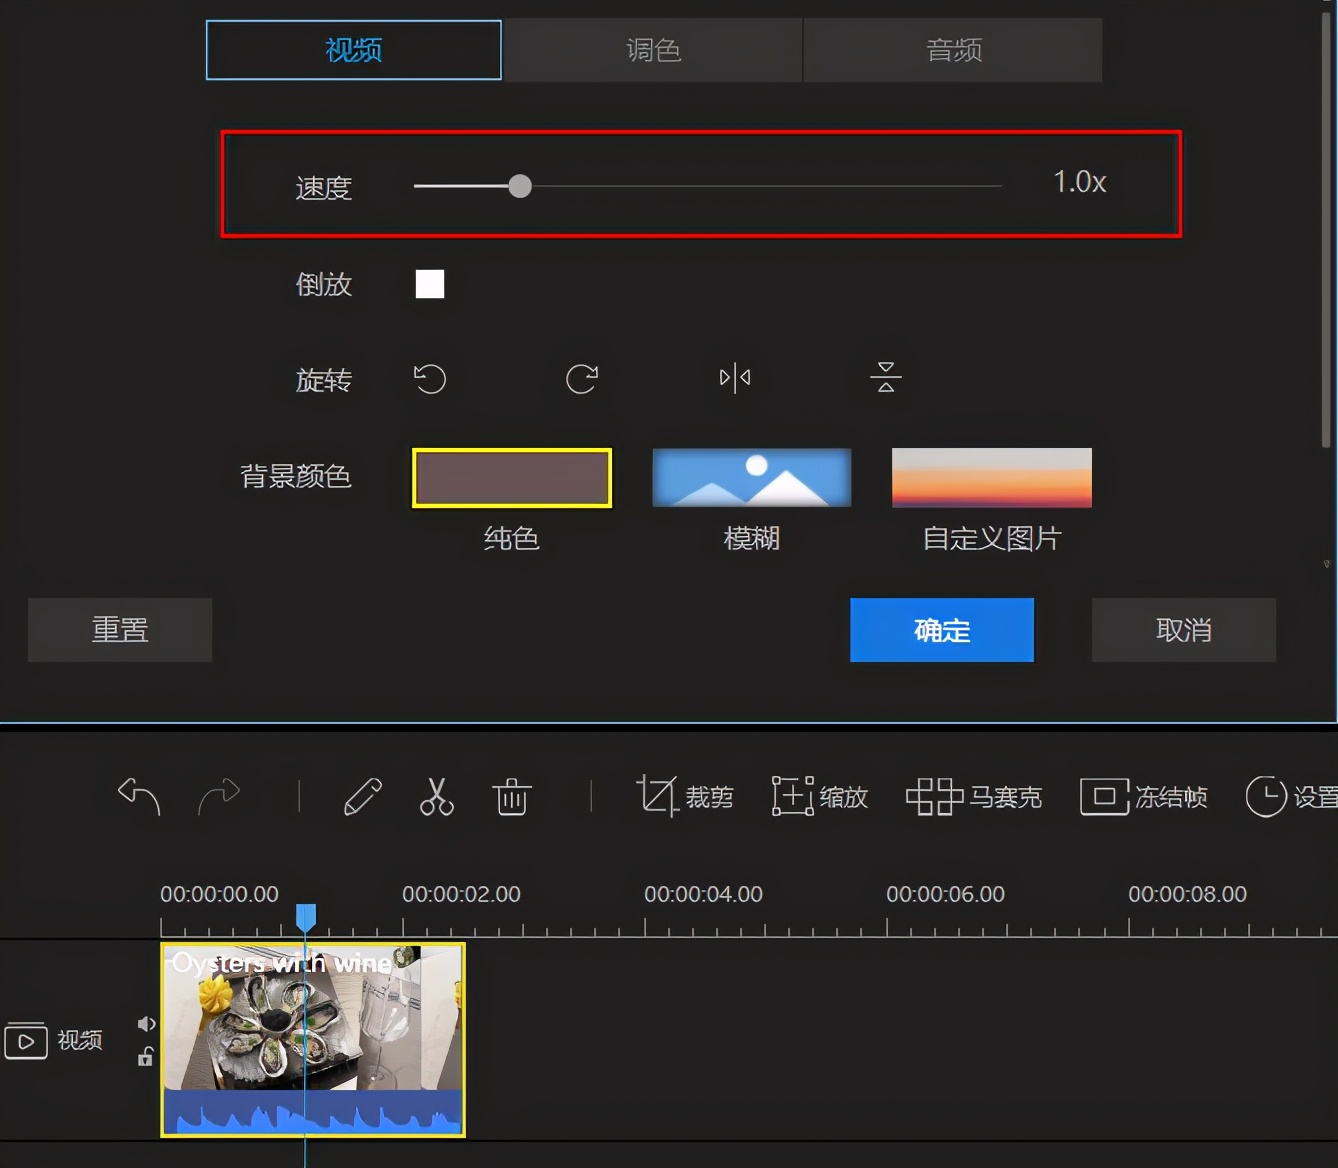
Task: Flip the video horizontally
Action: (x=734, y=378)
